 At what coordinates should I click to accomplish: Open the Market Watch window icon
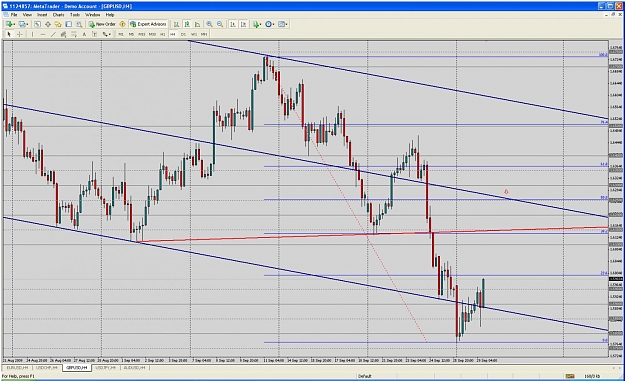[x=37, y=24]
